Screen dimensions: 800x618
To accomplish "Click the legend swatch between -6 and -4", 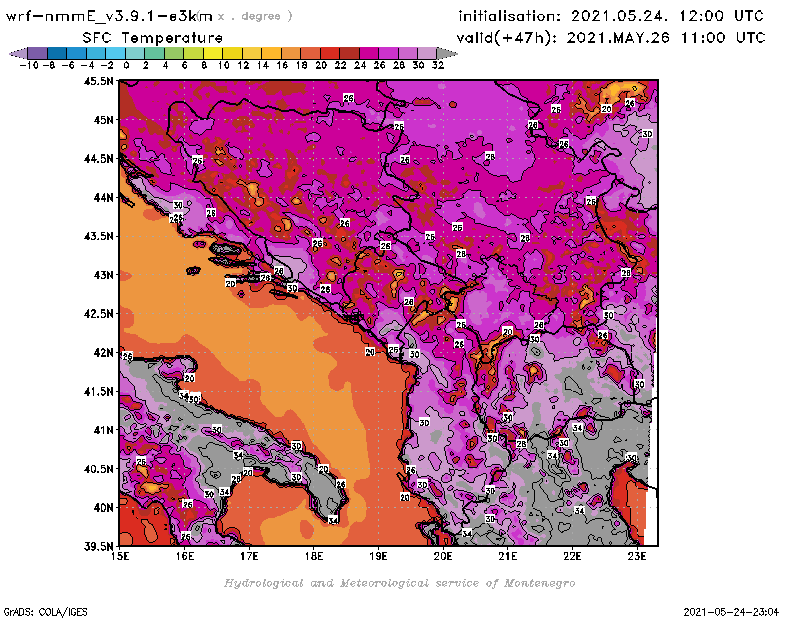I will (x=77, y=53).
